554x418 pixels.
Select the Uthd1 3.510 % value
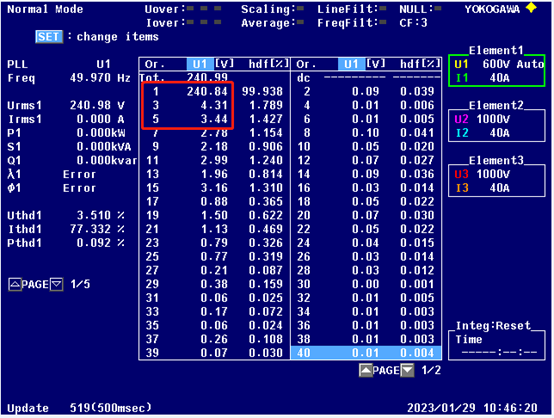100,215
